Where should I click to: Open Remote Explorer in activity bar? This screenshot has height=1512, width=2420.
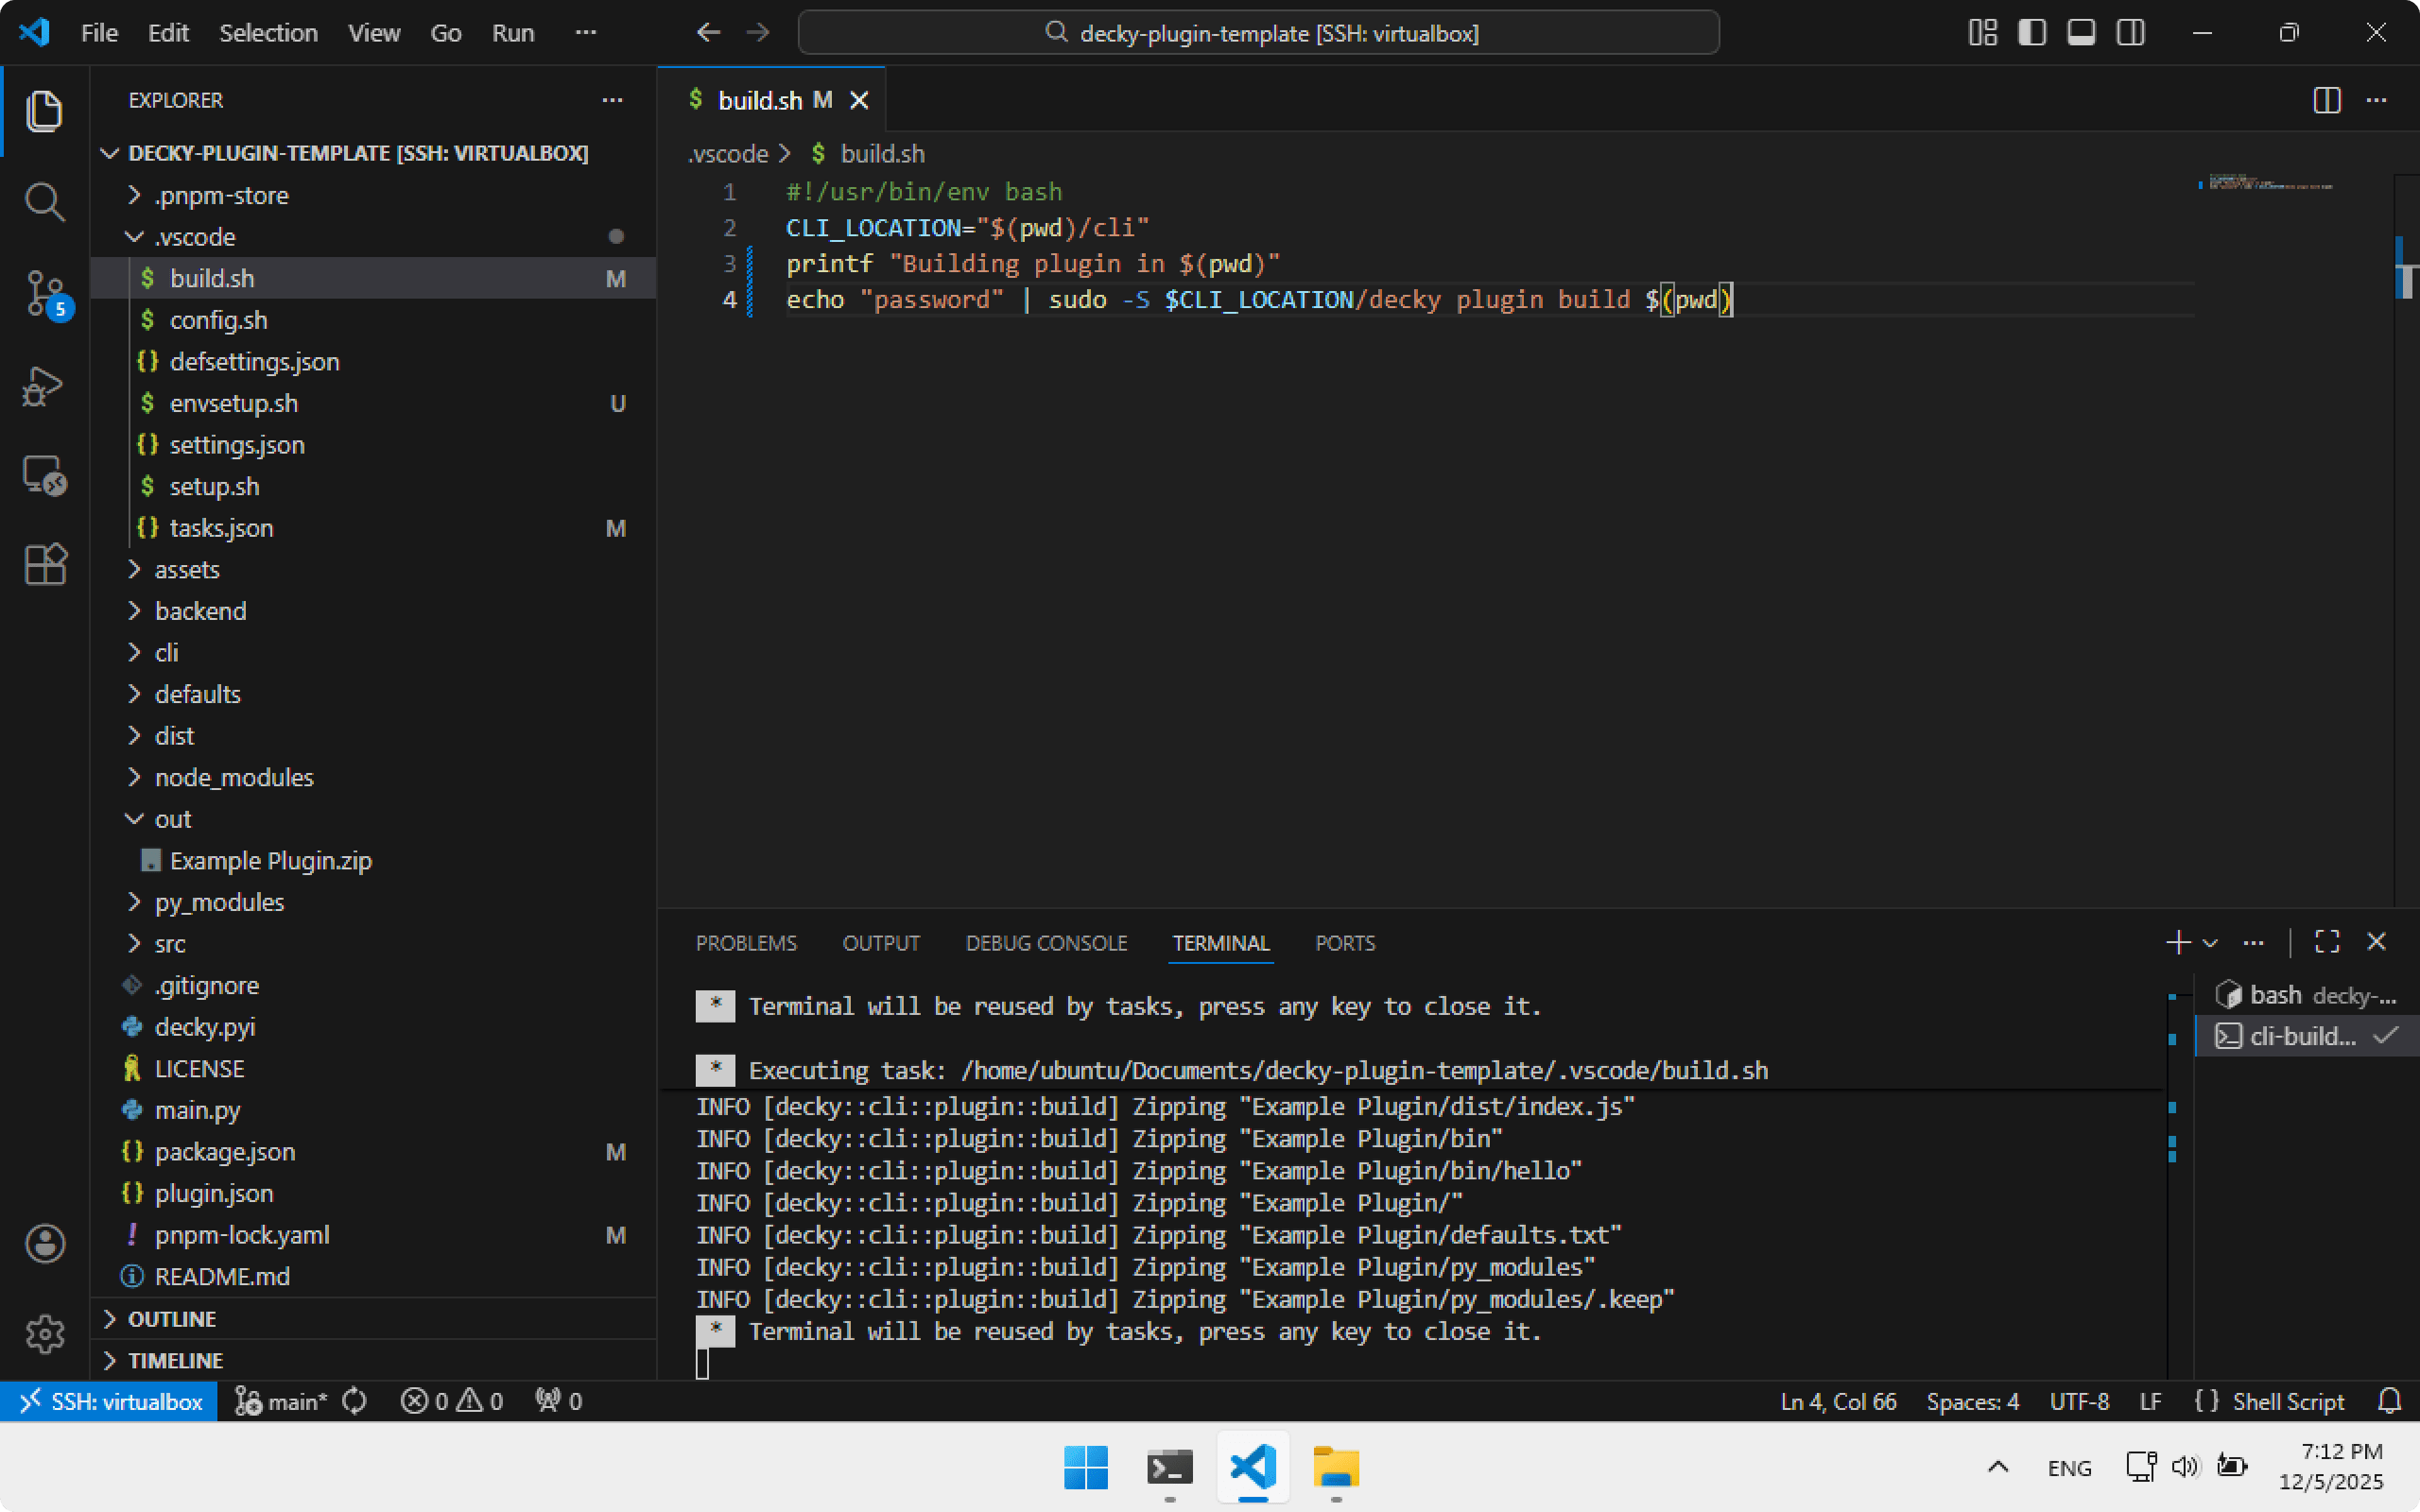point(44,475)
